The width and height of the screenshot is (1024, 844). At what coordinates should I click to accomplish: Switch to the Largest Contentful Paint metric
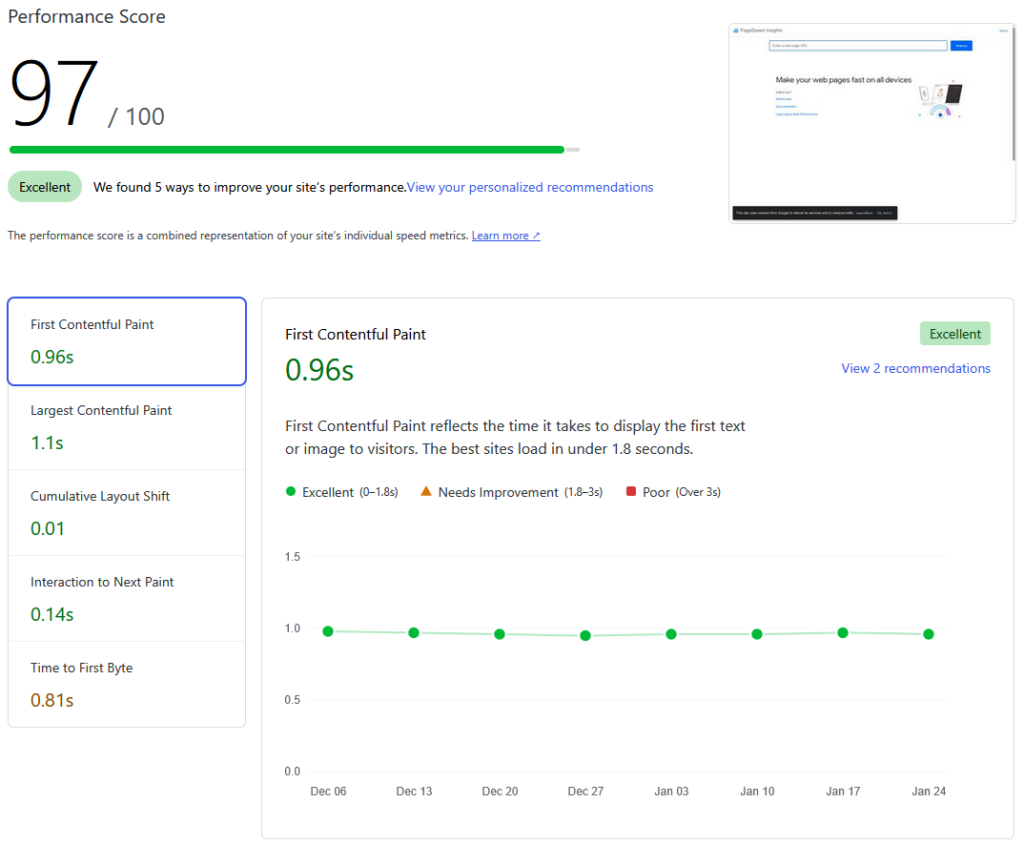coord(127,427)
